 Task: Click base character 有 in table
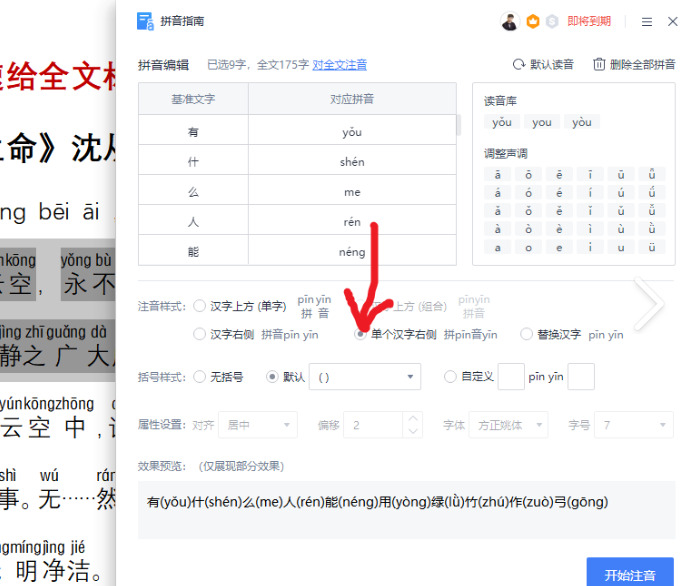point(193,131)
